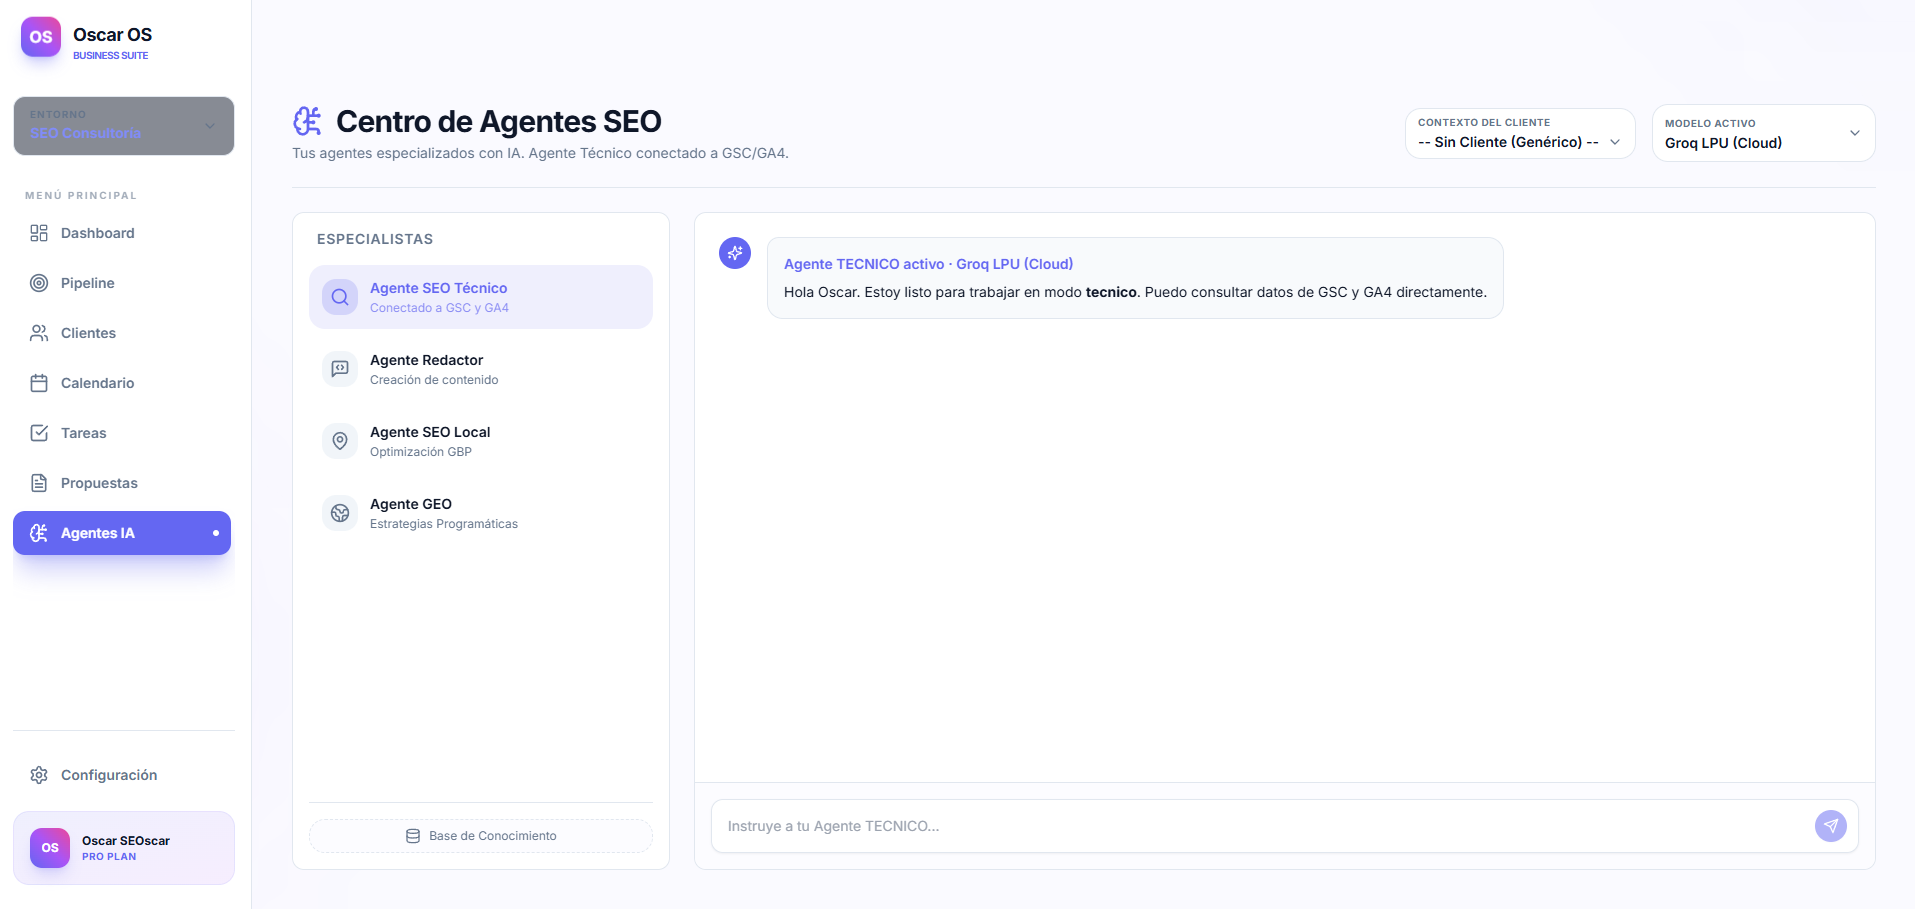1915x909 pixels.
Task: Open the Contexto del Cliente dropdown
Action: click(x=1519, y=133)
